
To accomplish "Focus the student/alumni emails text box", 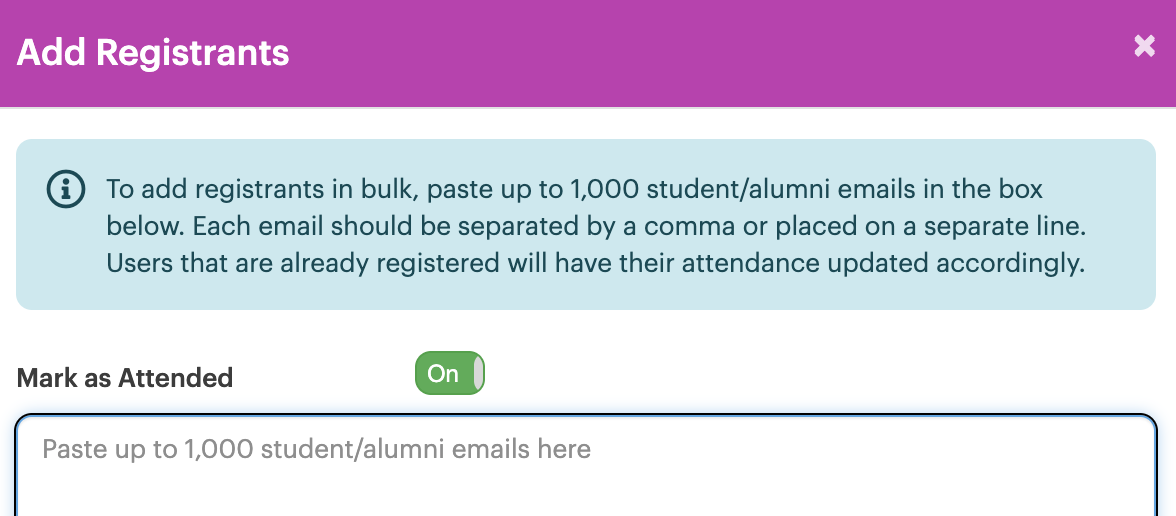I will coord(586,465).
